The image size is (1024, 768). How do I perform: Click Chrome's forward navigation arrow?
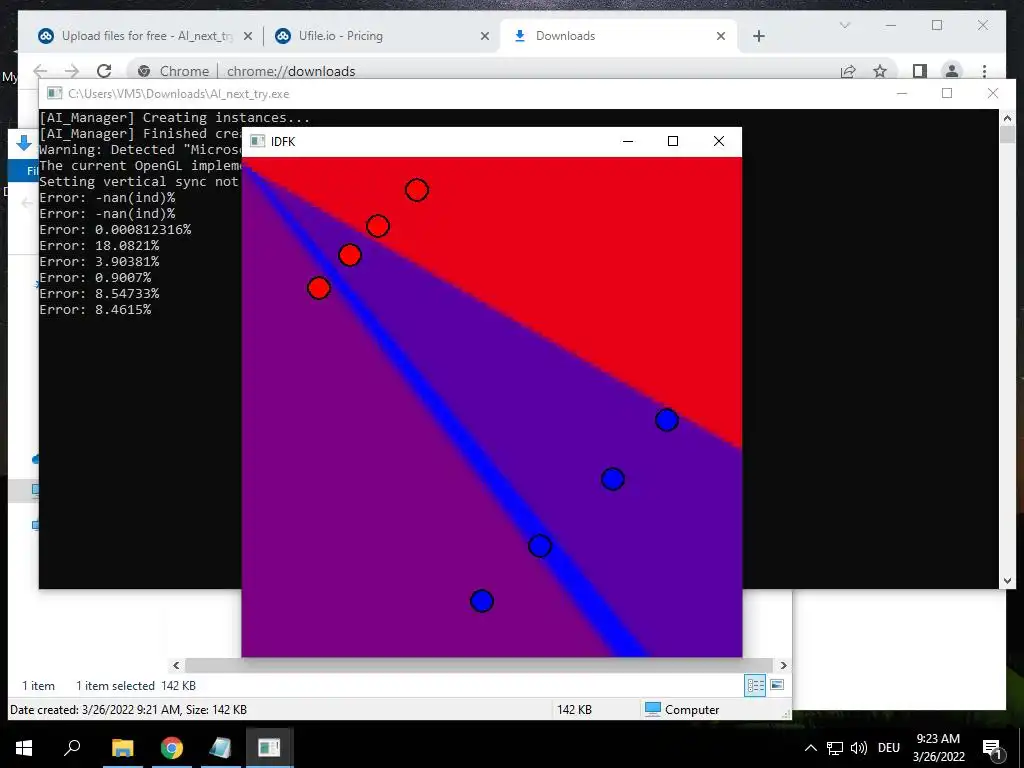[72, 71]
